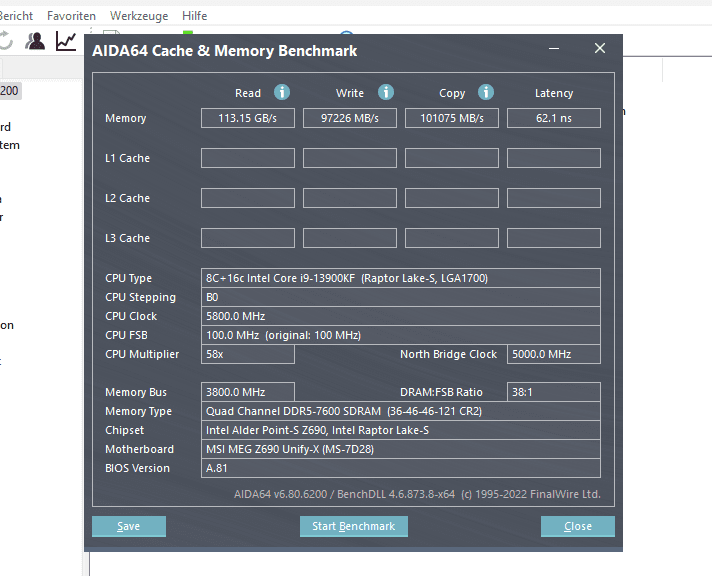This screenshot has height=576, width=712.
Task: Minimize the benchmark dialog
Action: click(x=554, y=48)
